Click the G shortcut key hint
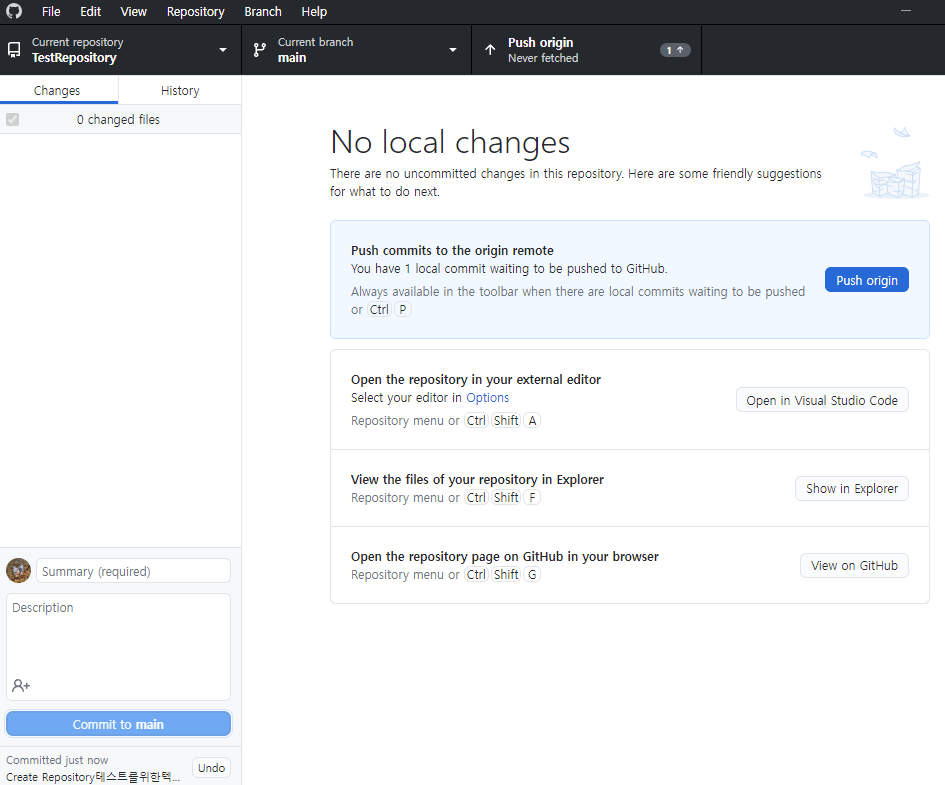The width and height of the screenshot is (945, 785). pyautogui.click(x=532, y=575)
